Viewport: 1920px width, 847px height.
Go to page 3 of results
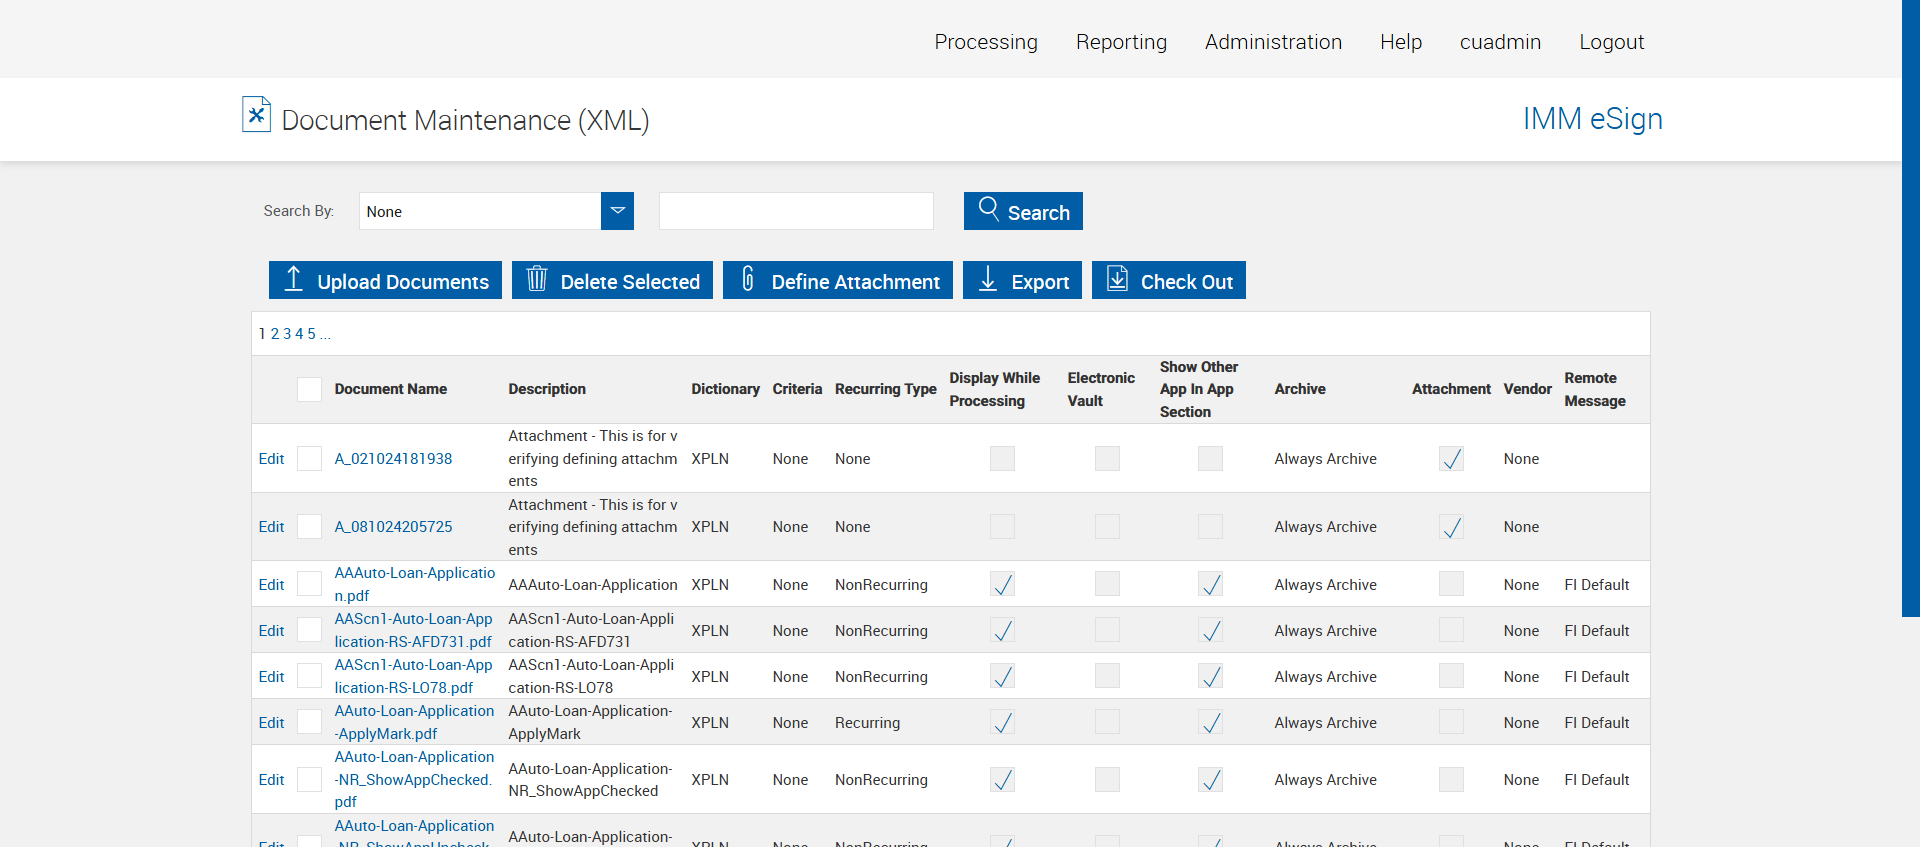coord(287,334)
